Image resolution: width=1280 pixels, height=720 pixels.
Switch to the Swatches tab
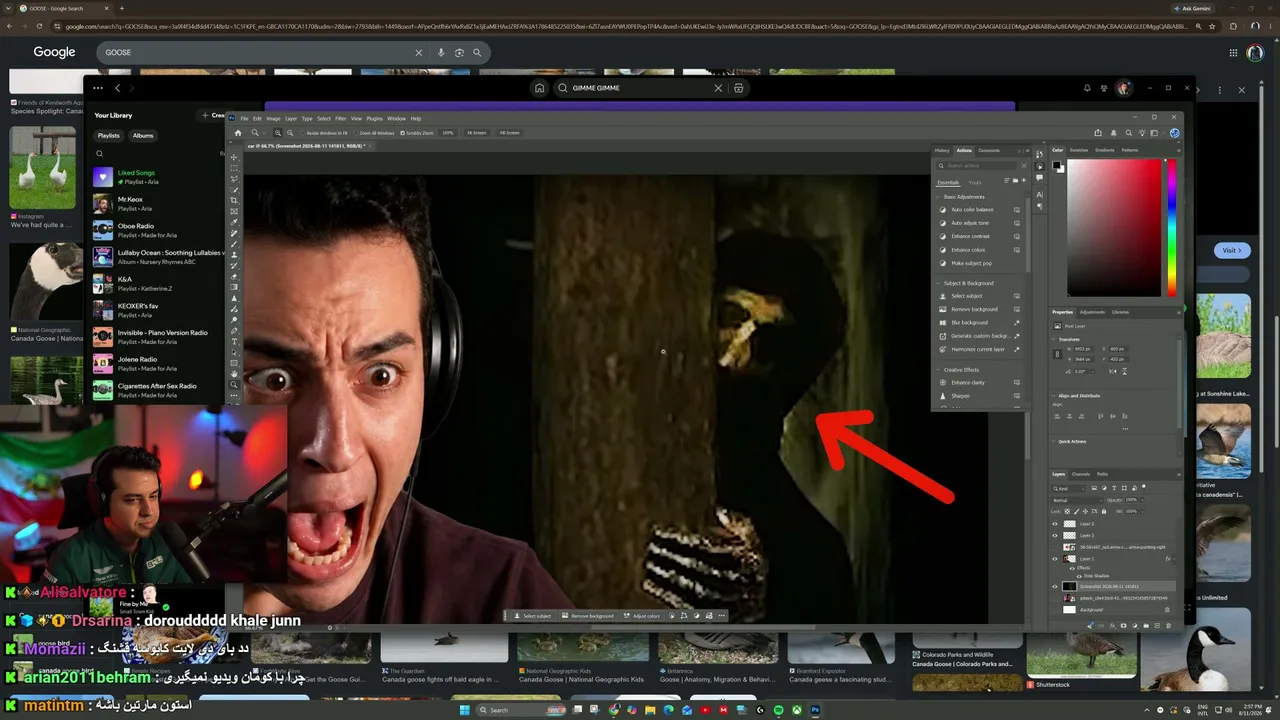point(1079,150)
